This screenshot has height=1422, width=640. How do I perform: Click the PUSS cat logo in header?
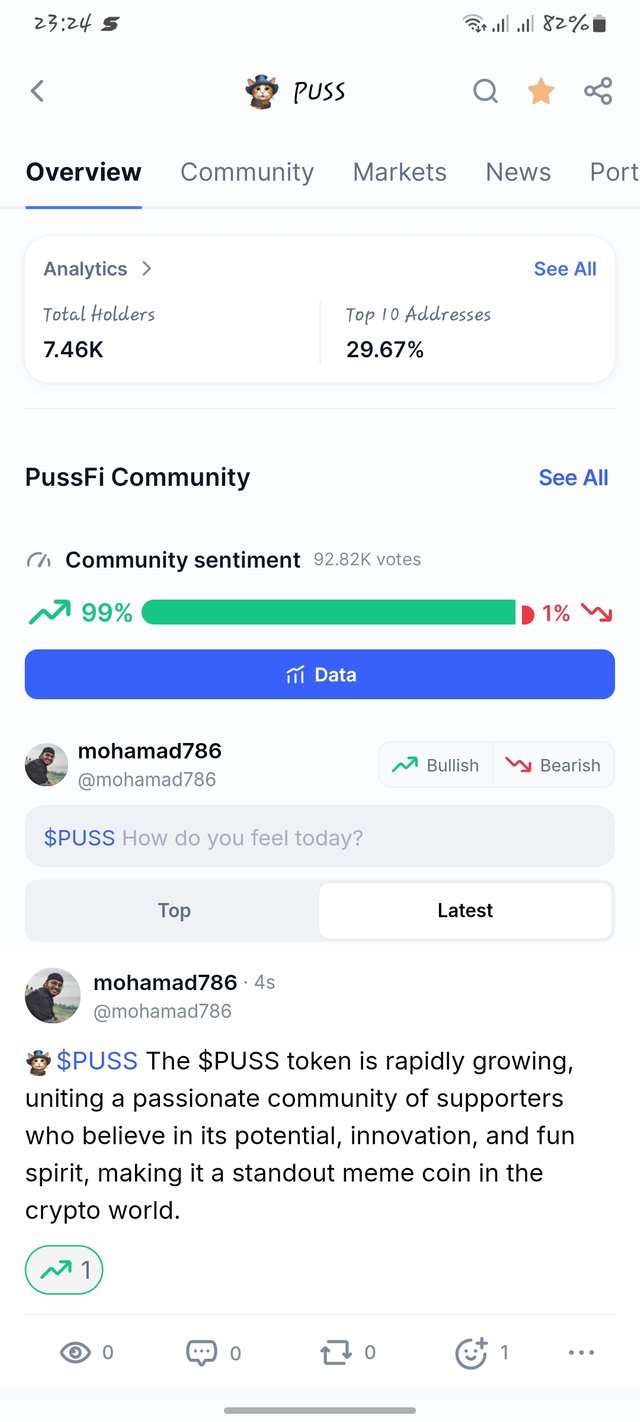click(262, 92)
